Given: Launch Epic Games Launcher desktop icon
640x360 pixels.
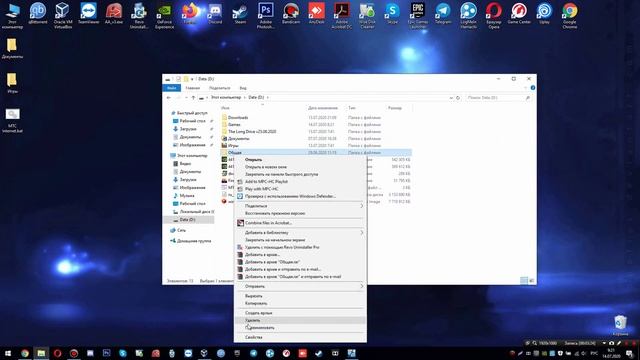Looking at the screenshot, I should pyautogui.click(x=418, y=16).
